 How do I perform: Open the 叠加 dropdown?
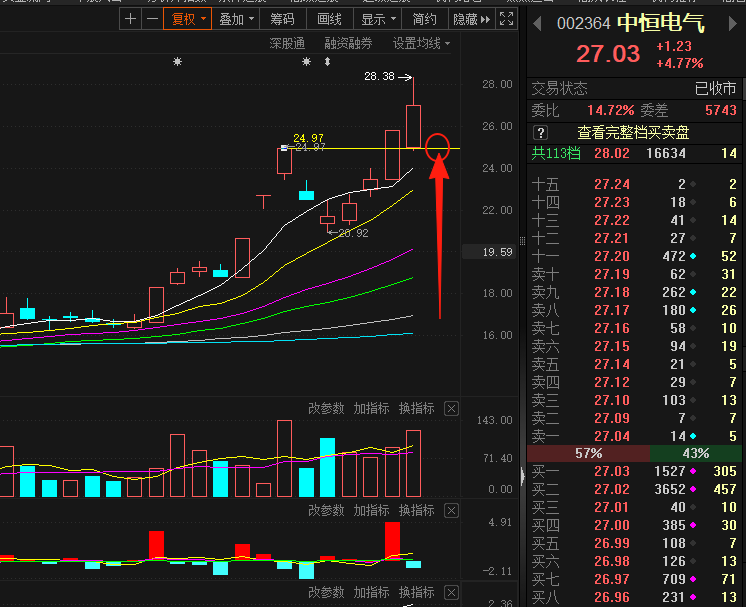point(236,19)
